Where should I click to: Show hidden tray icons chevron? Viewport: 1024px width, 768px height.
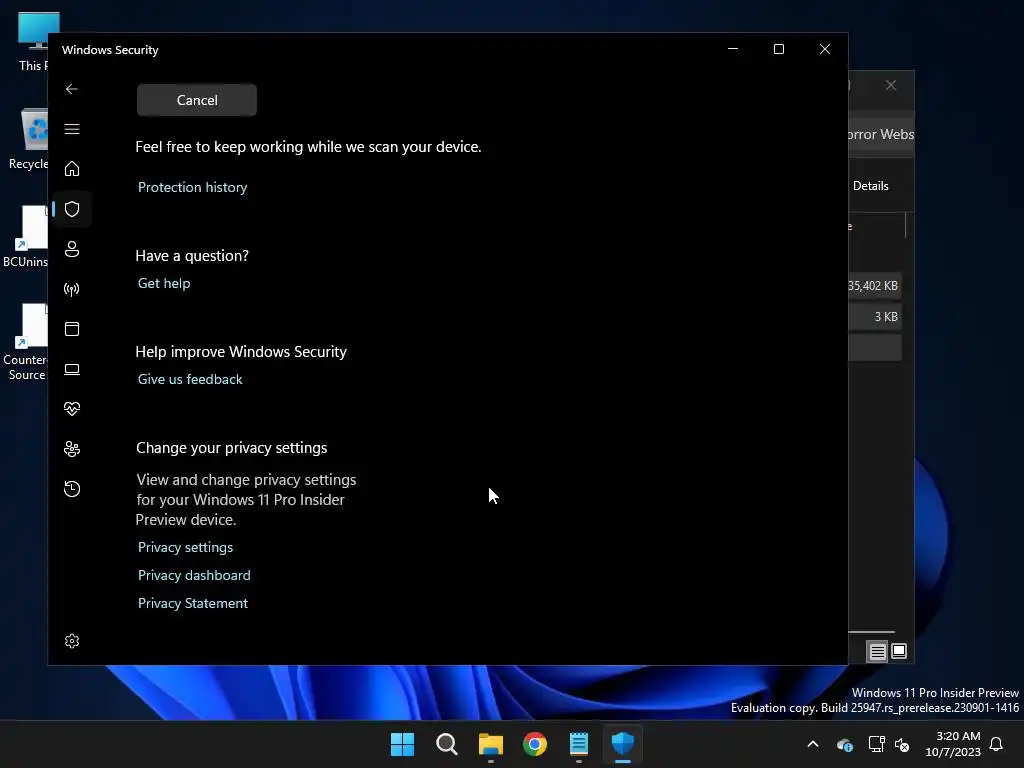pos(813,744)
